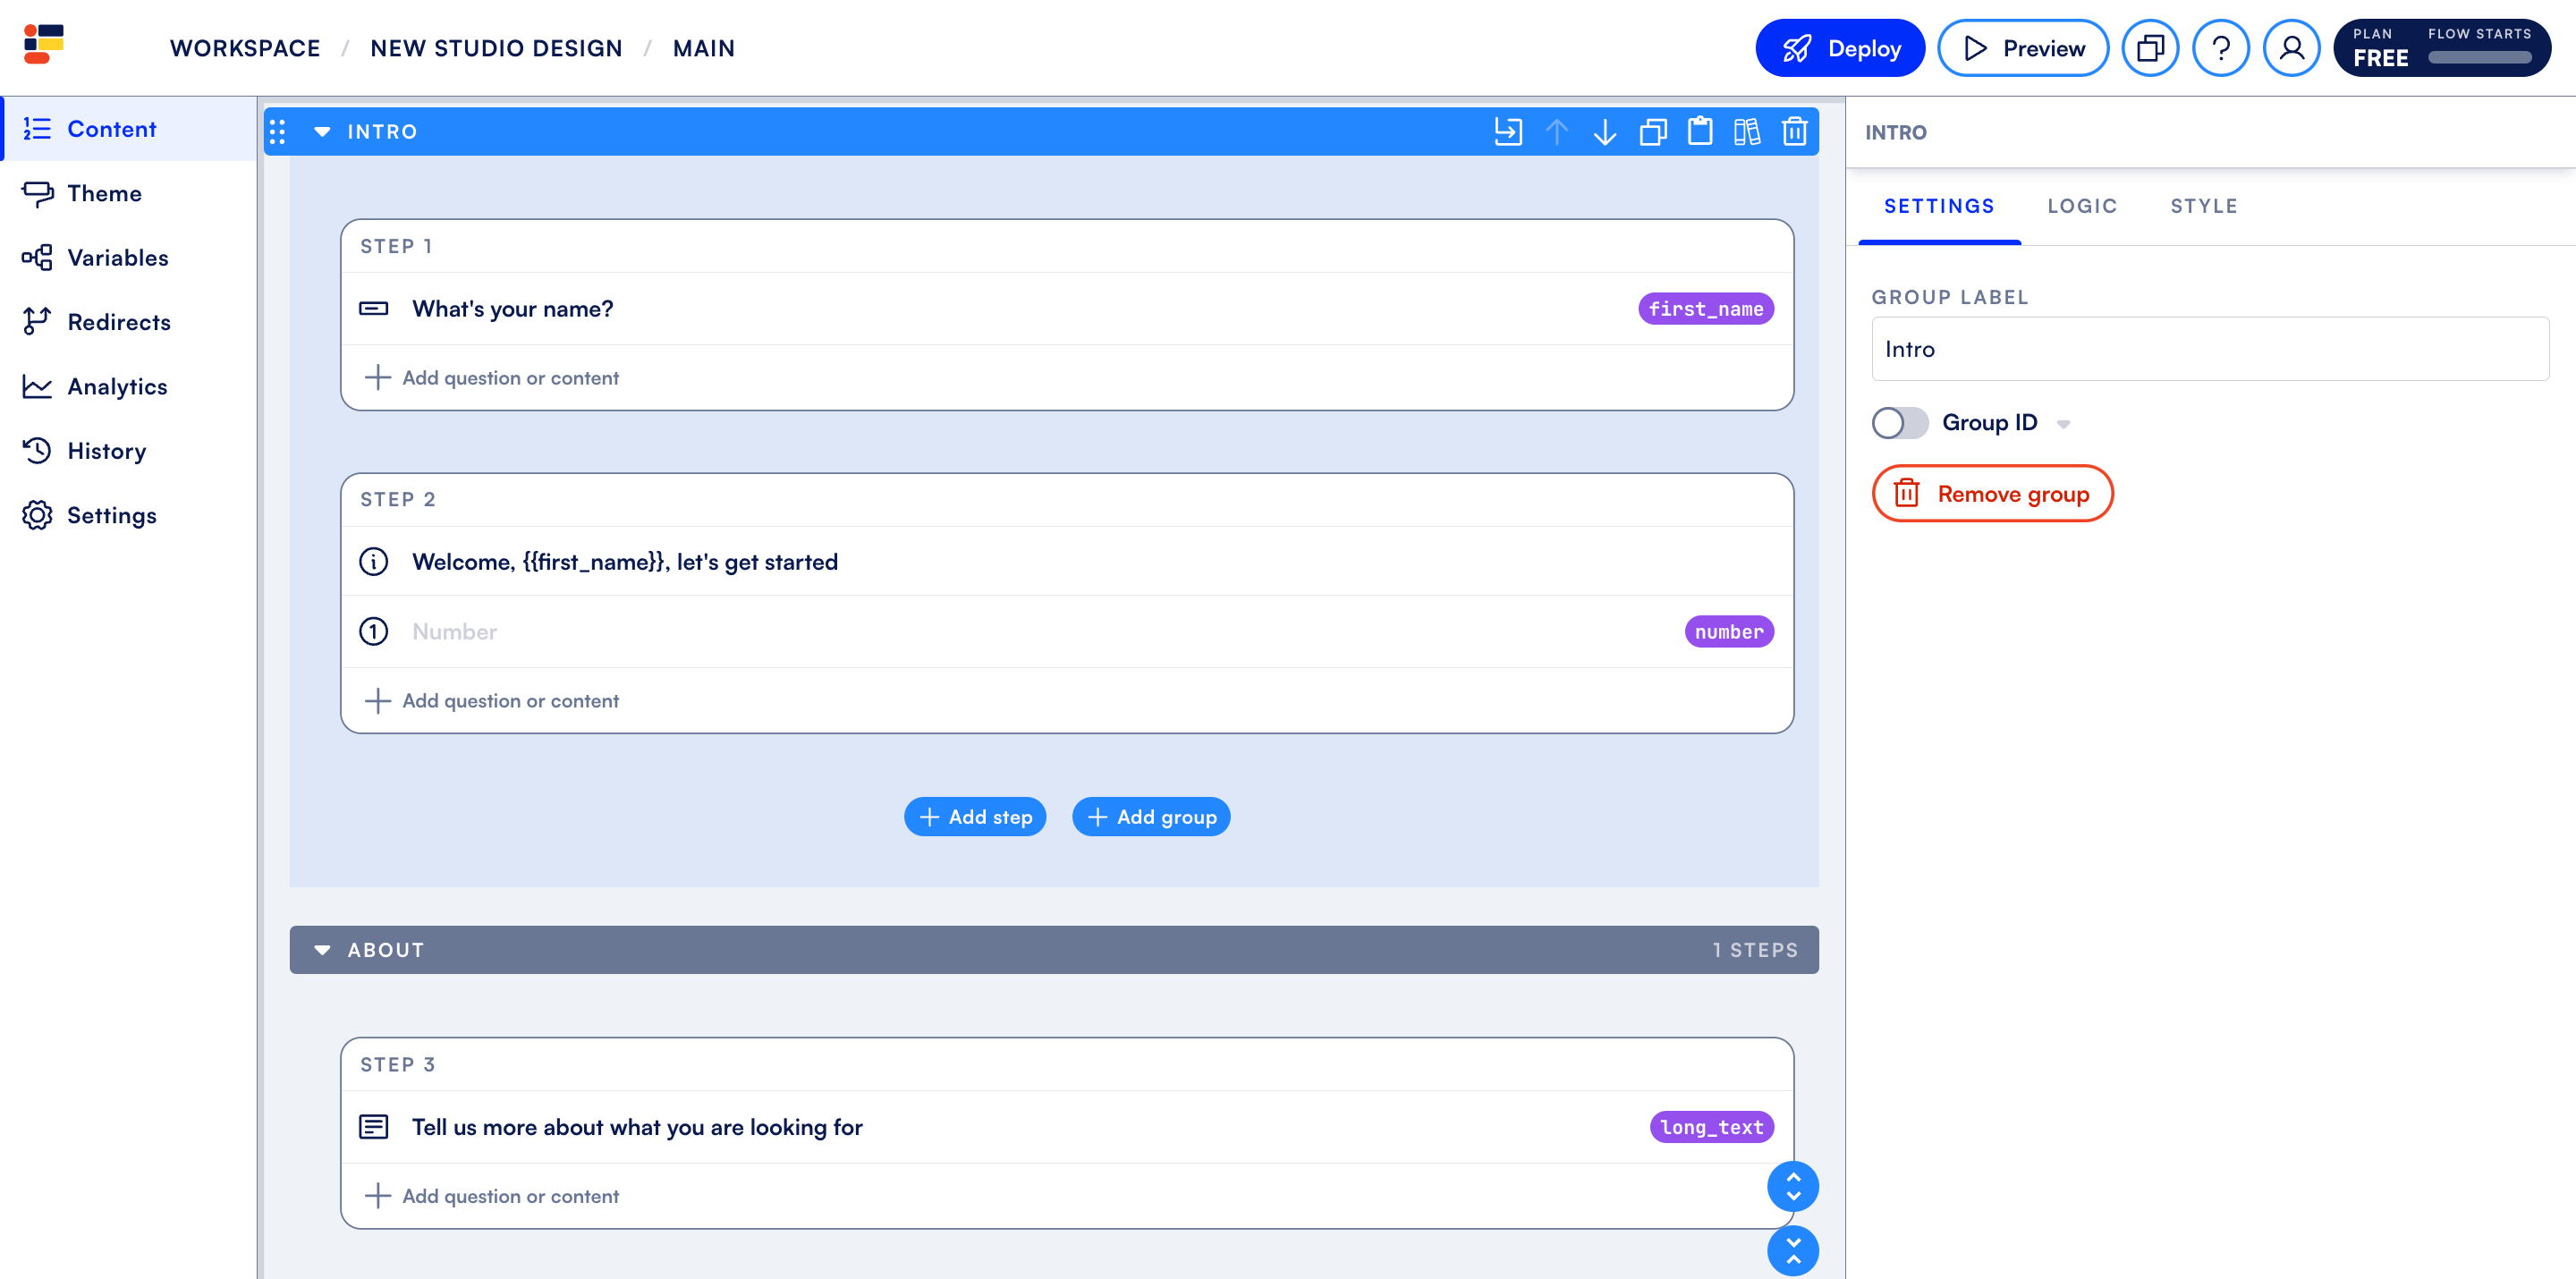Image resolution: width=2576 pixels, height=1279 pixels.
Task: Collapse the INTRO group triangle
Action: click(322, 132)
